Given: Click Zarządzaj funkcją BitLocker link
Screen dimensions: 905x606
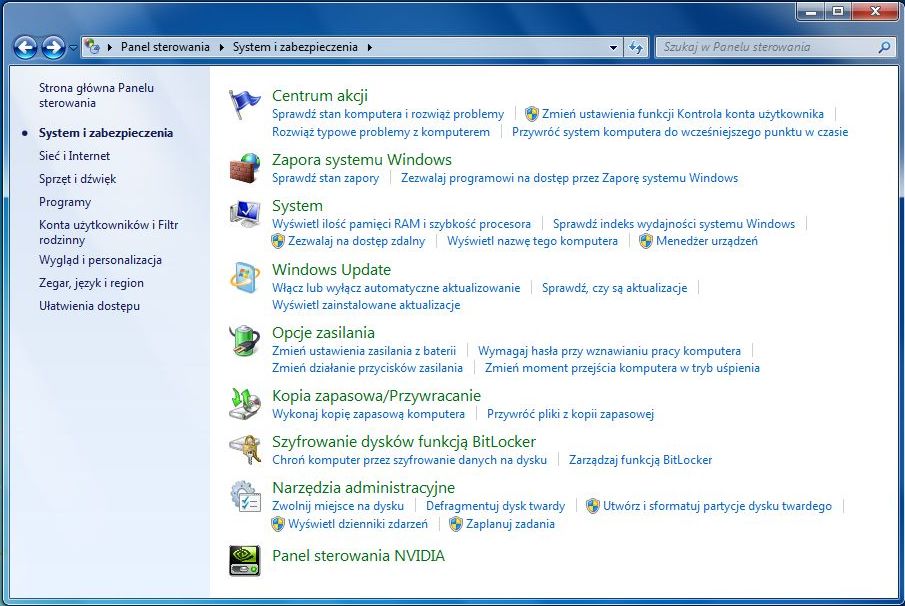Looking at the screenshot, I should click(x=640, y=460).
